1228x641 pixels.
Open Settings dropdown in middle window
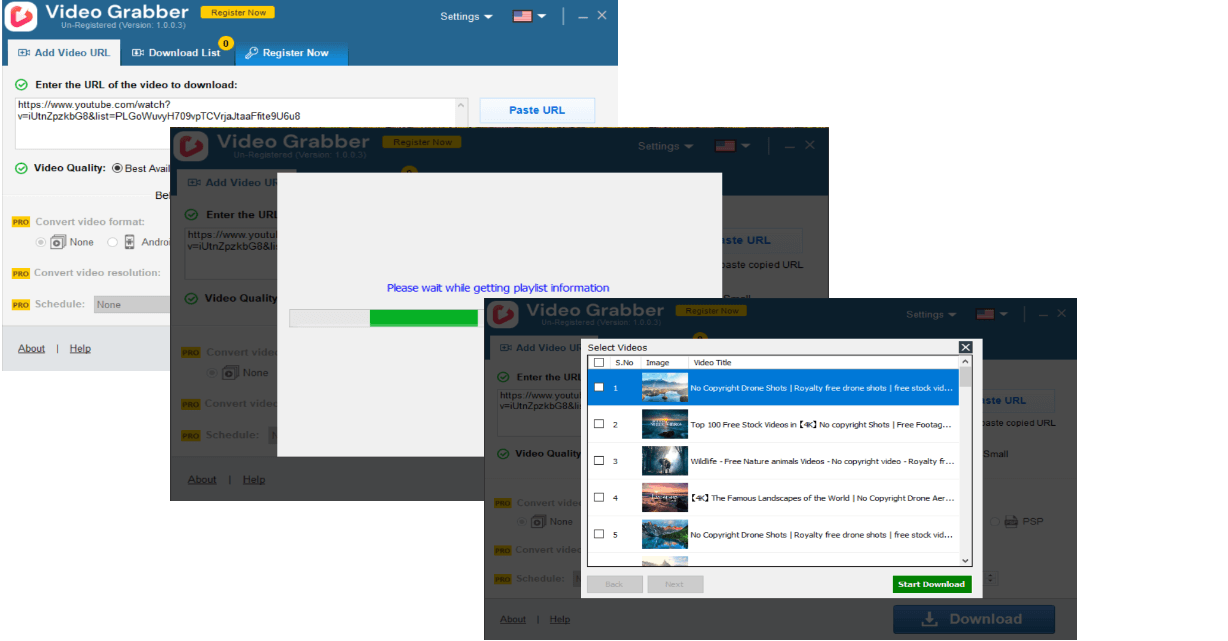(666, 146)
